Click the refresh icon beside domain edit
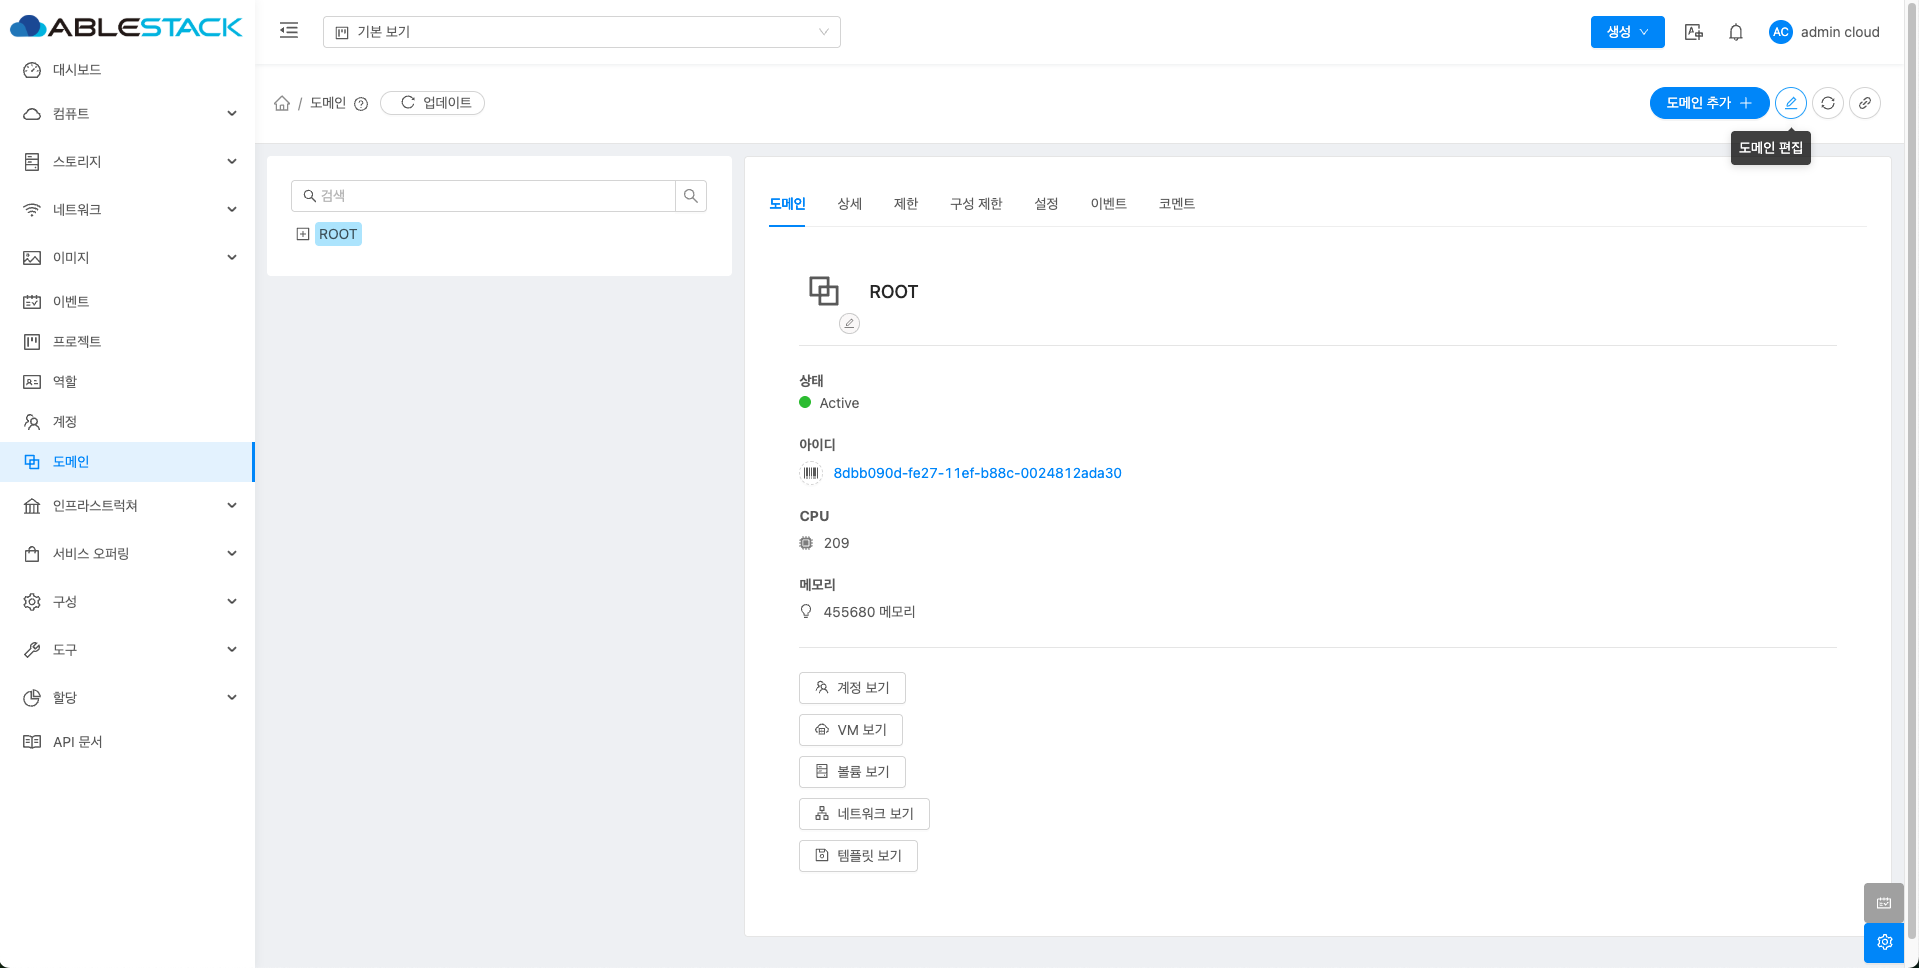This screenshot has width=1919, height=968. coord(1827,103)
